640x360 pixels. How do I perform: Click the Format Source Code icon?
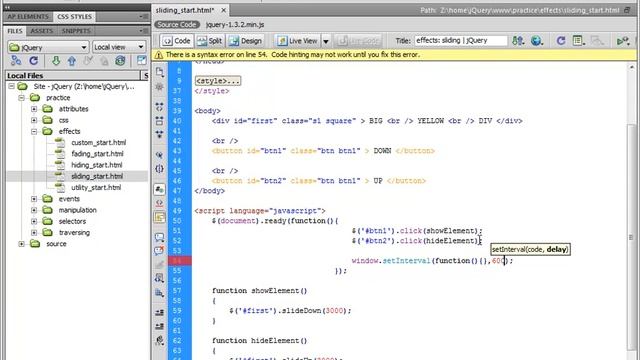(x=160, y=340)
